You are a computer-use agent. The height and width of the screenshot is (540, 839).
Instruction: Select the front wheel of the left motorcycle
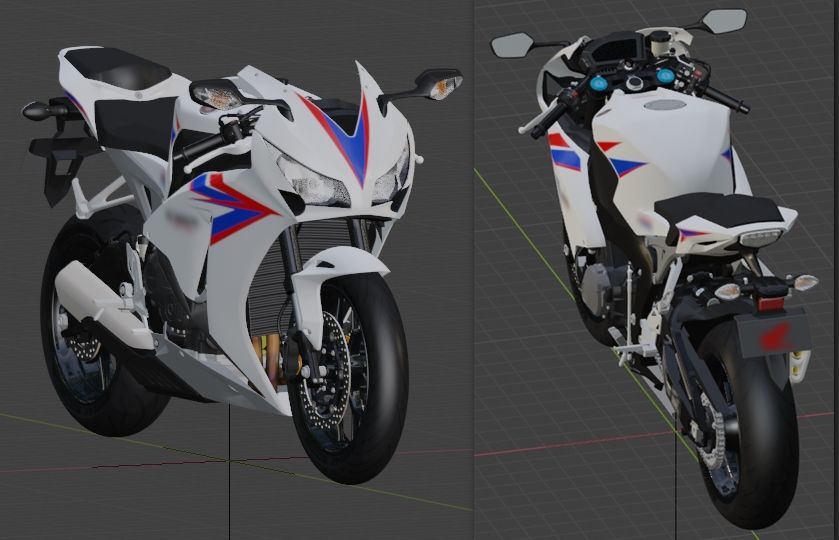tap(348, 377)
